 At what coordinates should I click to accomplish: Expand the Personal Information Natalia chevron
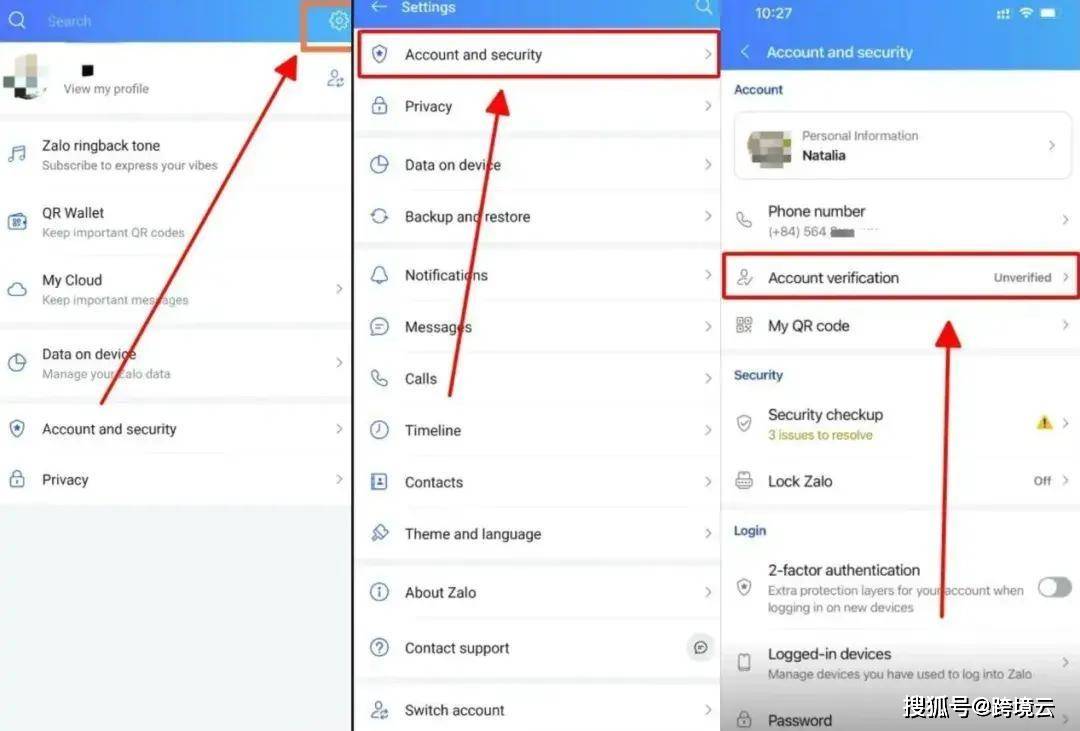(1052, 145)
